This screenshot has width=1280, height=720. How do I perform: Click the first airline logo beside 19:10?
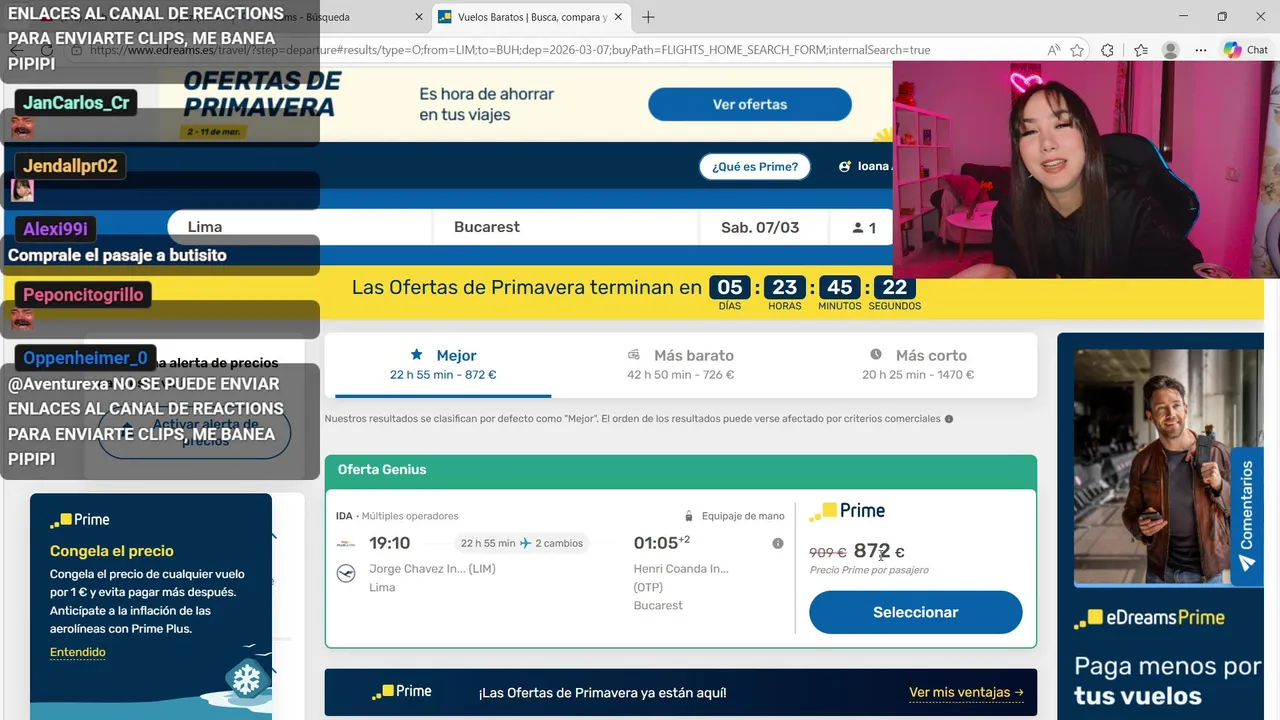[x=346, y=544]
